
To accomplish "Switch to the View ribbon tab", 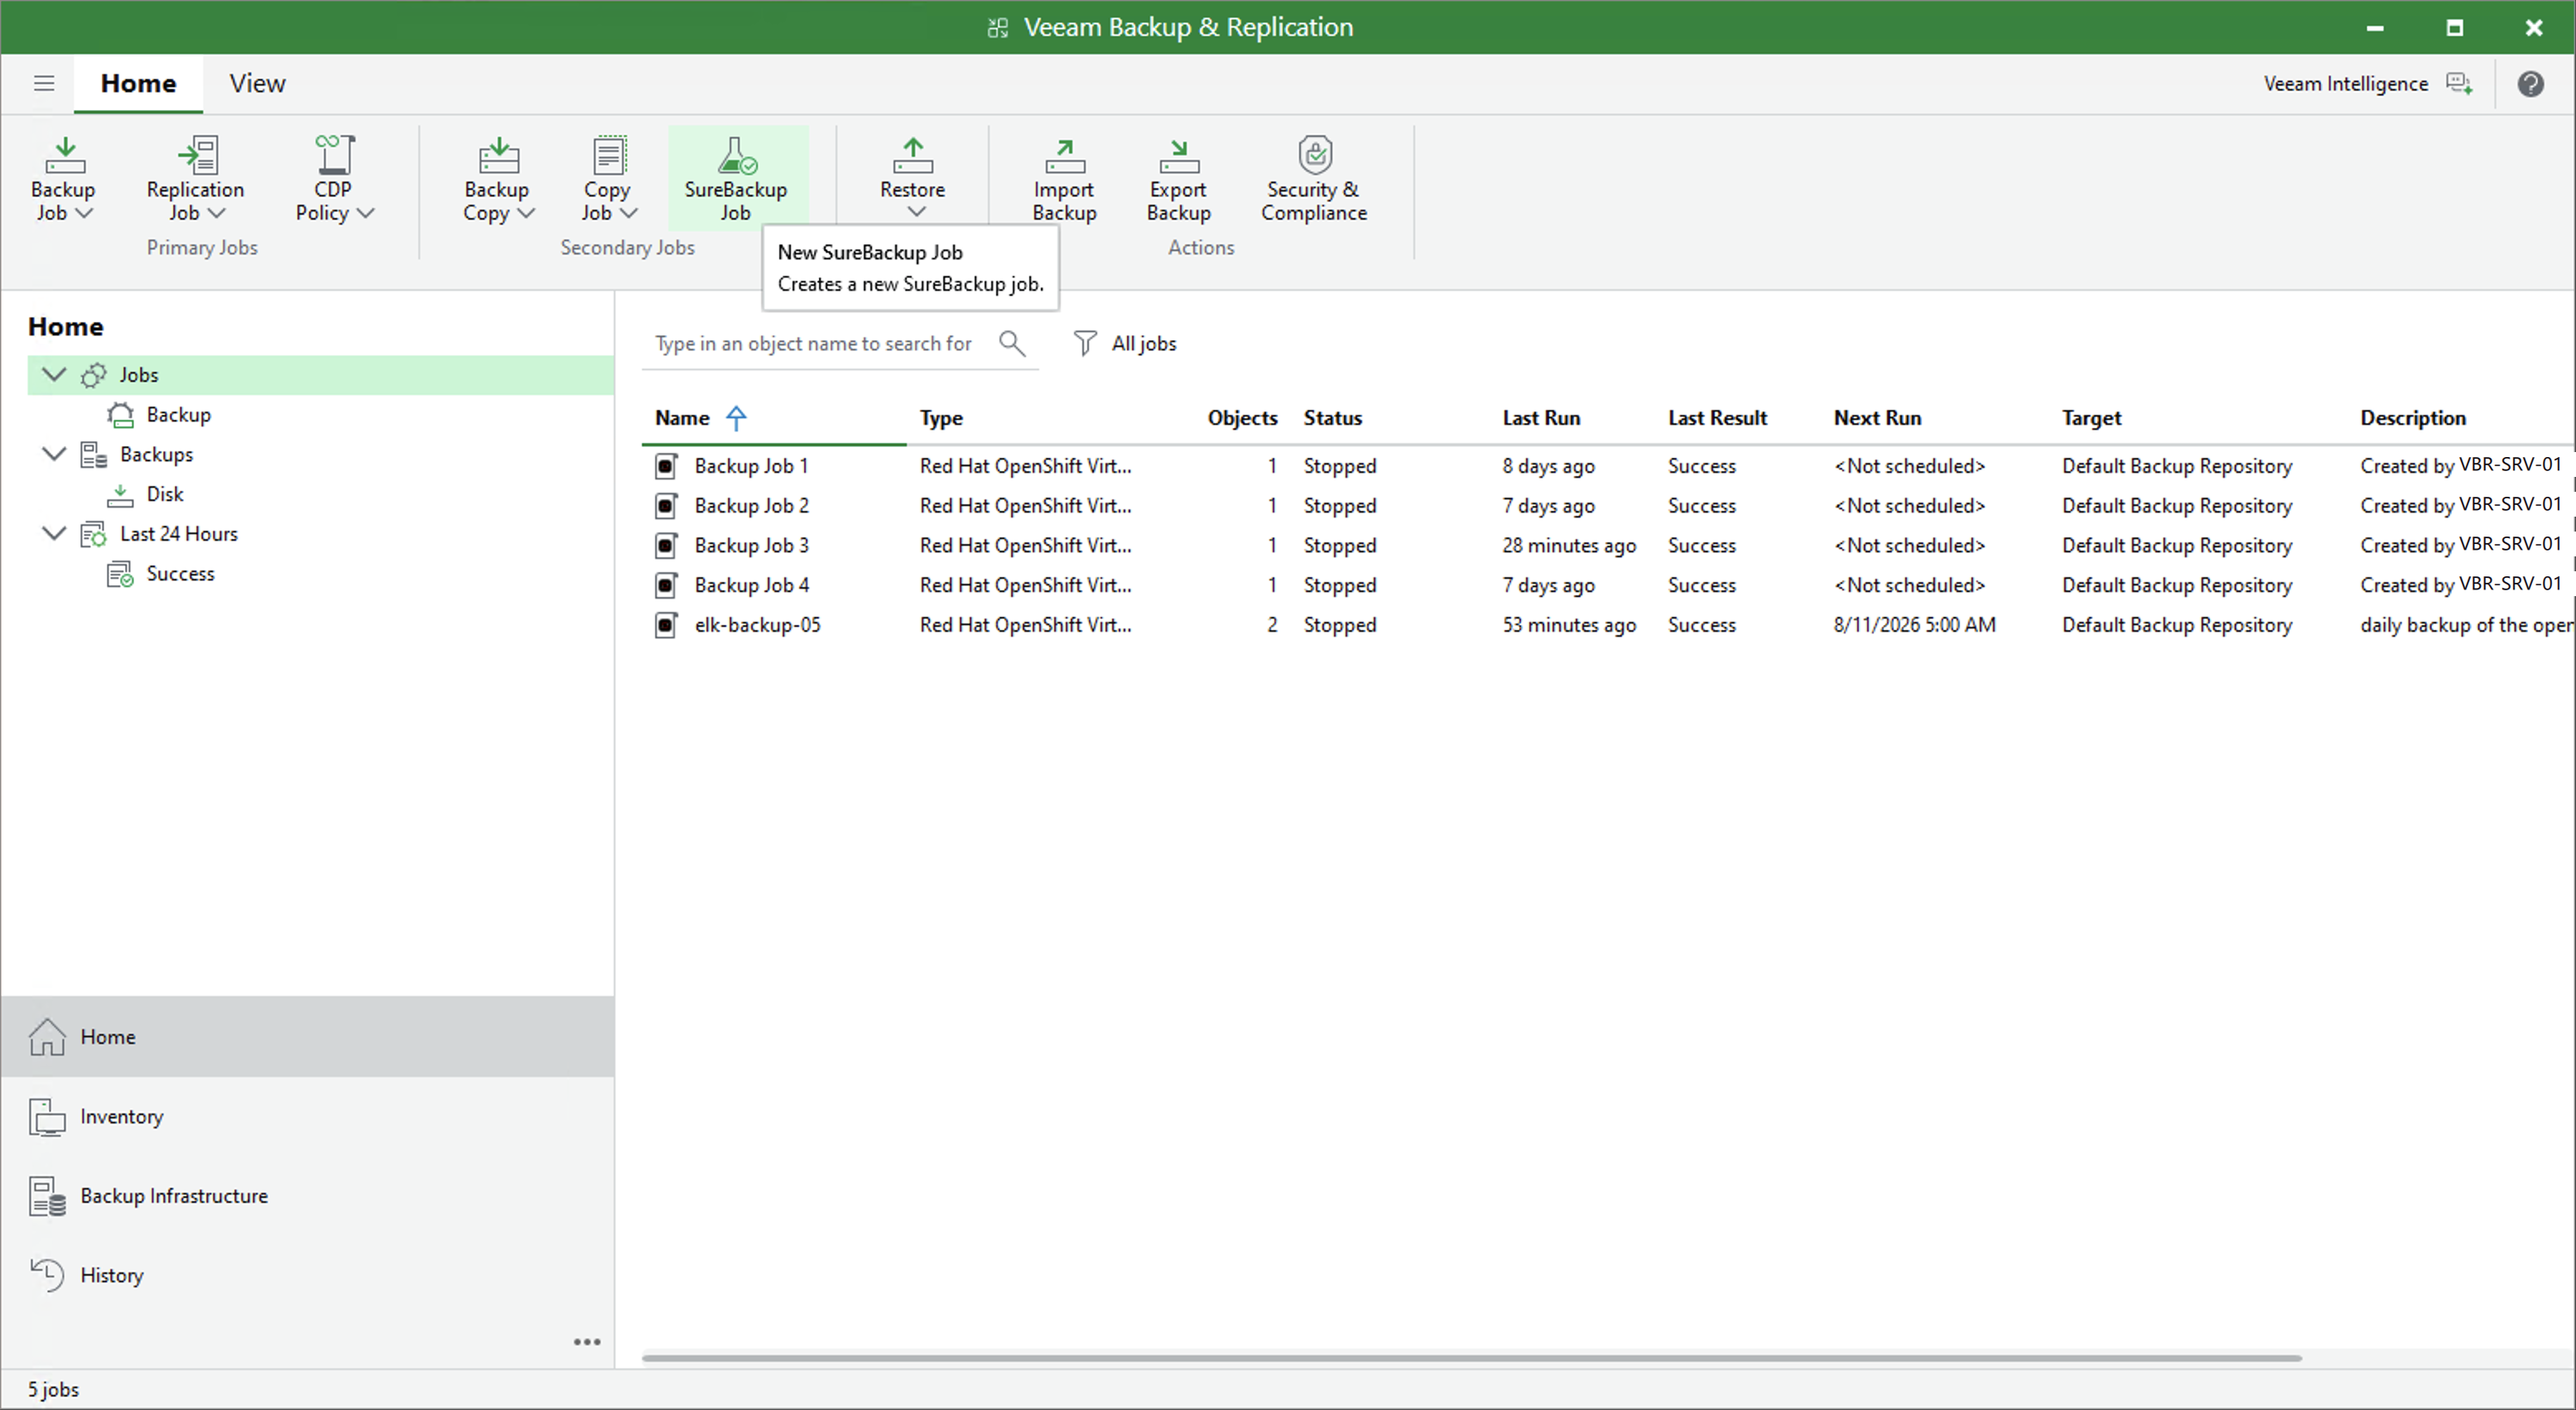I will [257, 84].
